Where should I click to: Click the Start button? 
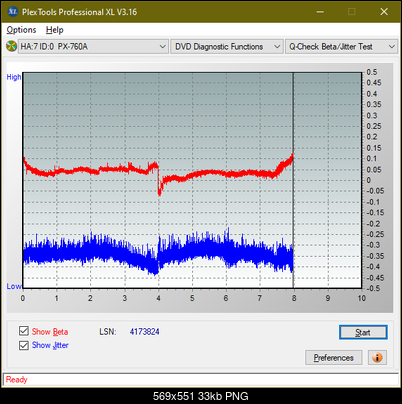pos(363,332)
